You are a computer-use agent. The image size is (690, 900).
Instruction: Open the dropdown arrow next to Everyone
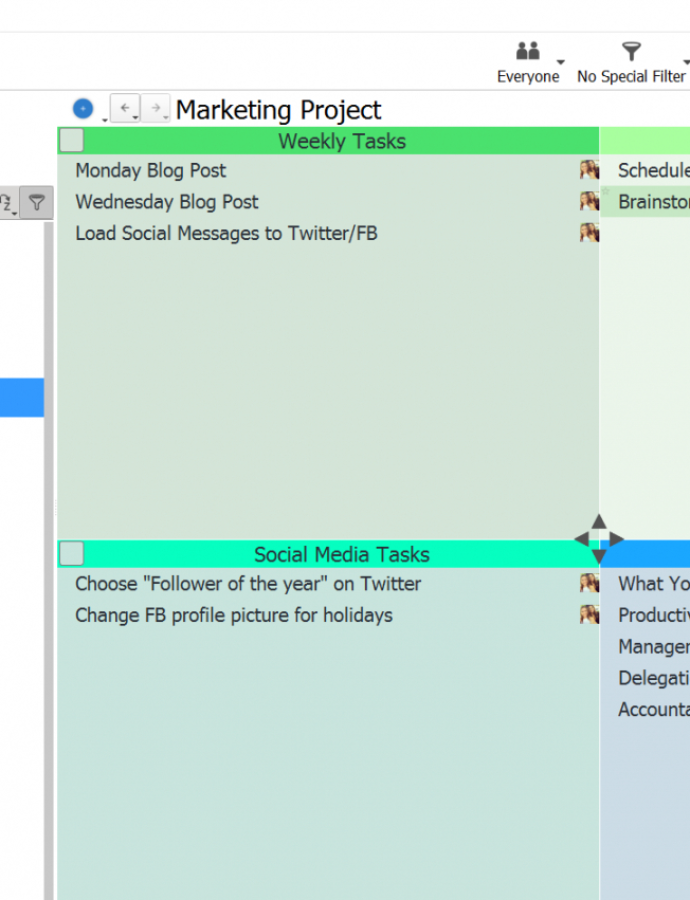point(561,62)
